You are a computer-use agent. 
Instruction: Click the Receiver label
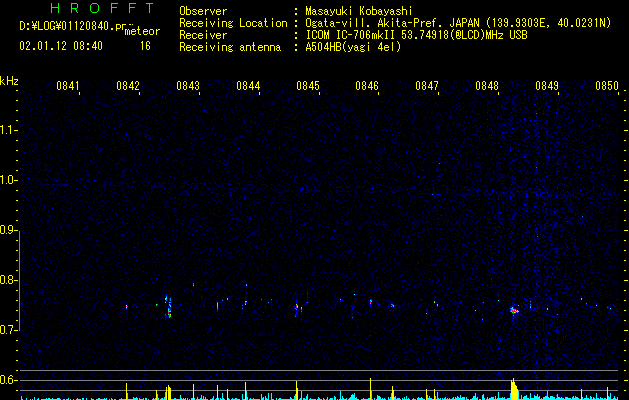point(203,35)
